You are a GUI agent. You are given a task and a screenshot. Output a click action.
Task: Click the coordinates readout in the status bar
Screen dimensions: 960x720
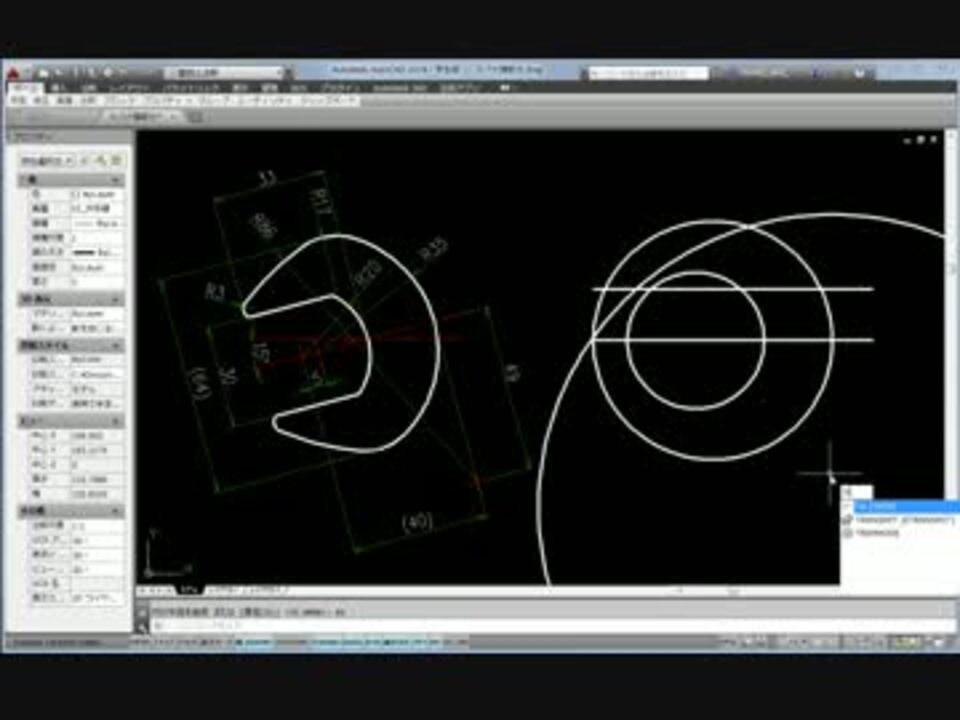pos(58,642)
